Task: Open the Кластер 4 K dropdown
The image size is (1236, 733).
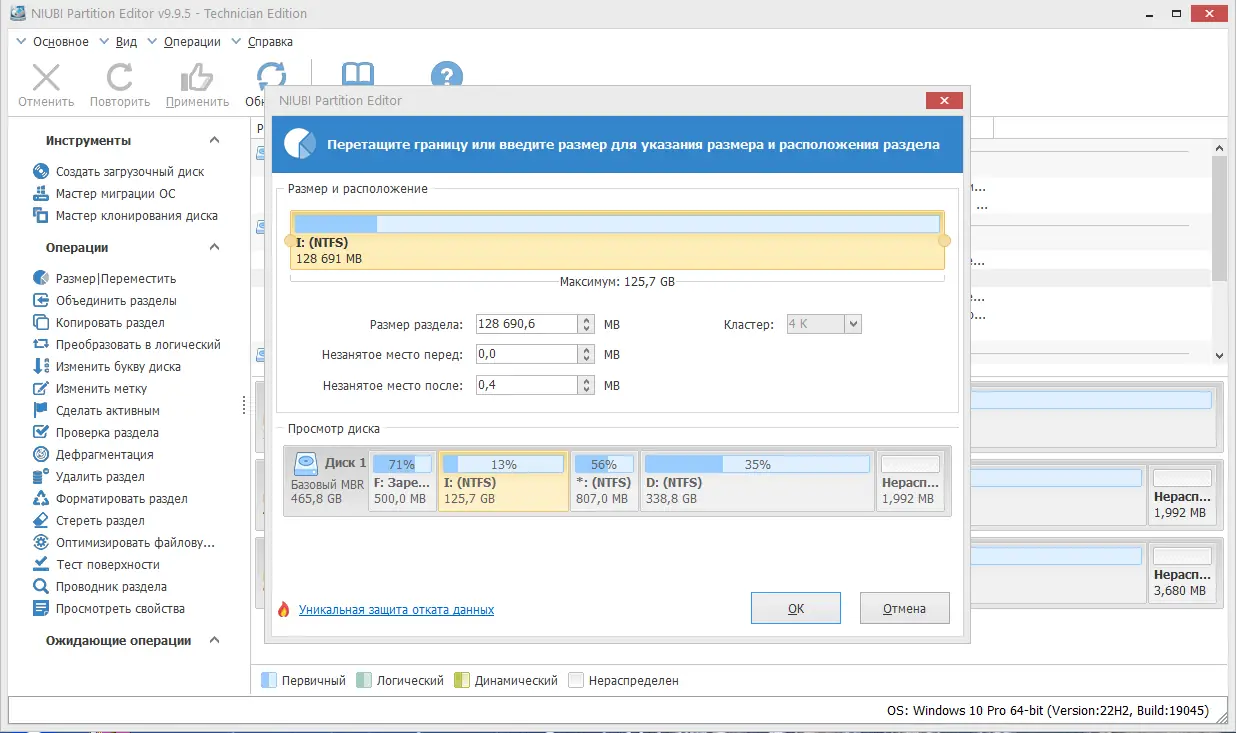Action: click(853, 324)
